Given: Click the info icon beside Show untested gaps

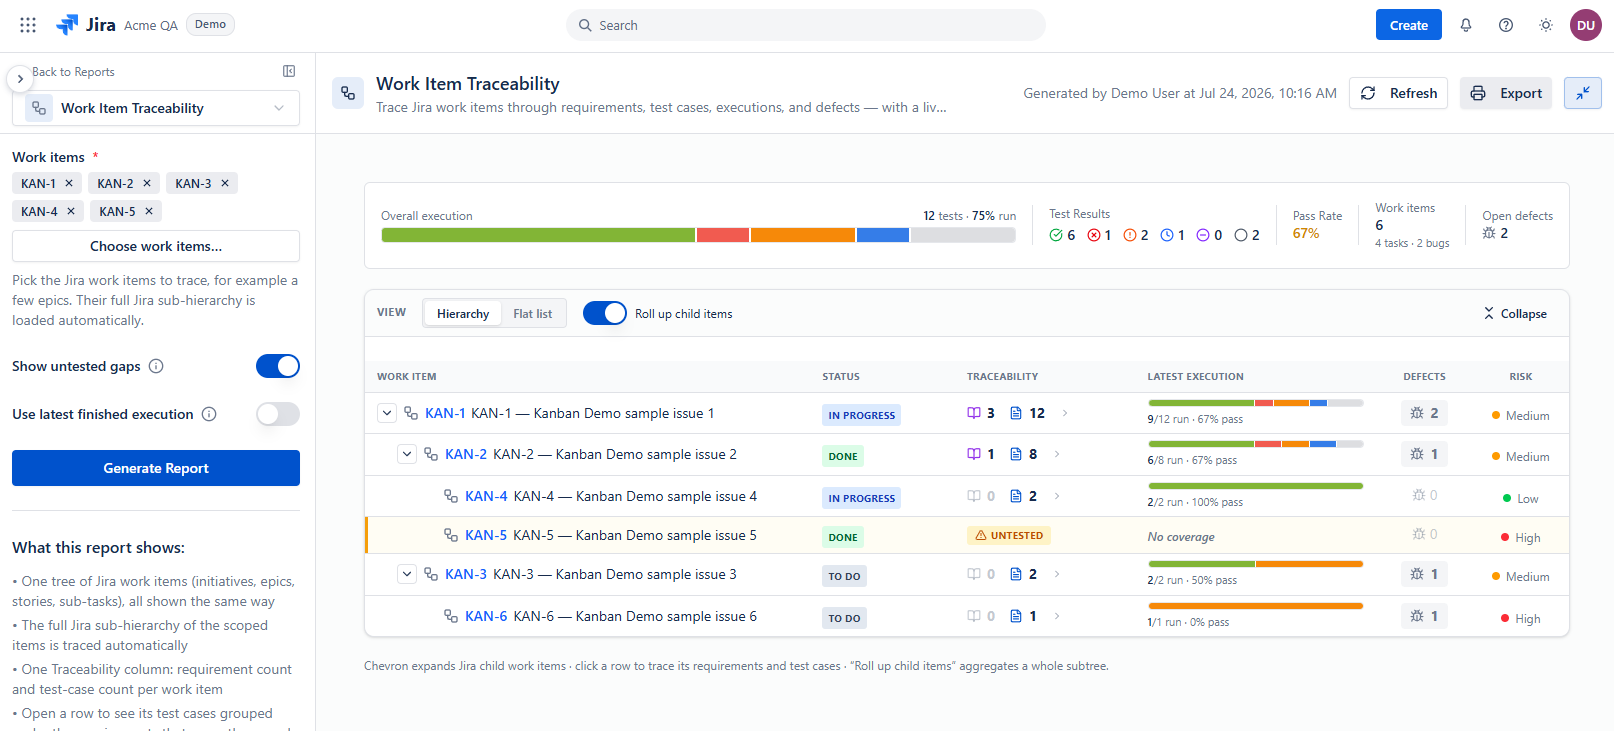Looking at the screenshot, I should (156, 366).
